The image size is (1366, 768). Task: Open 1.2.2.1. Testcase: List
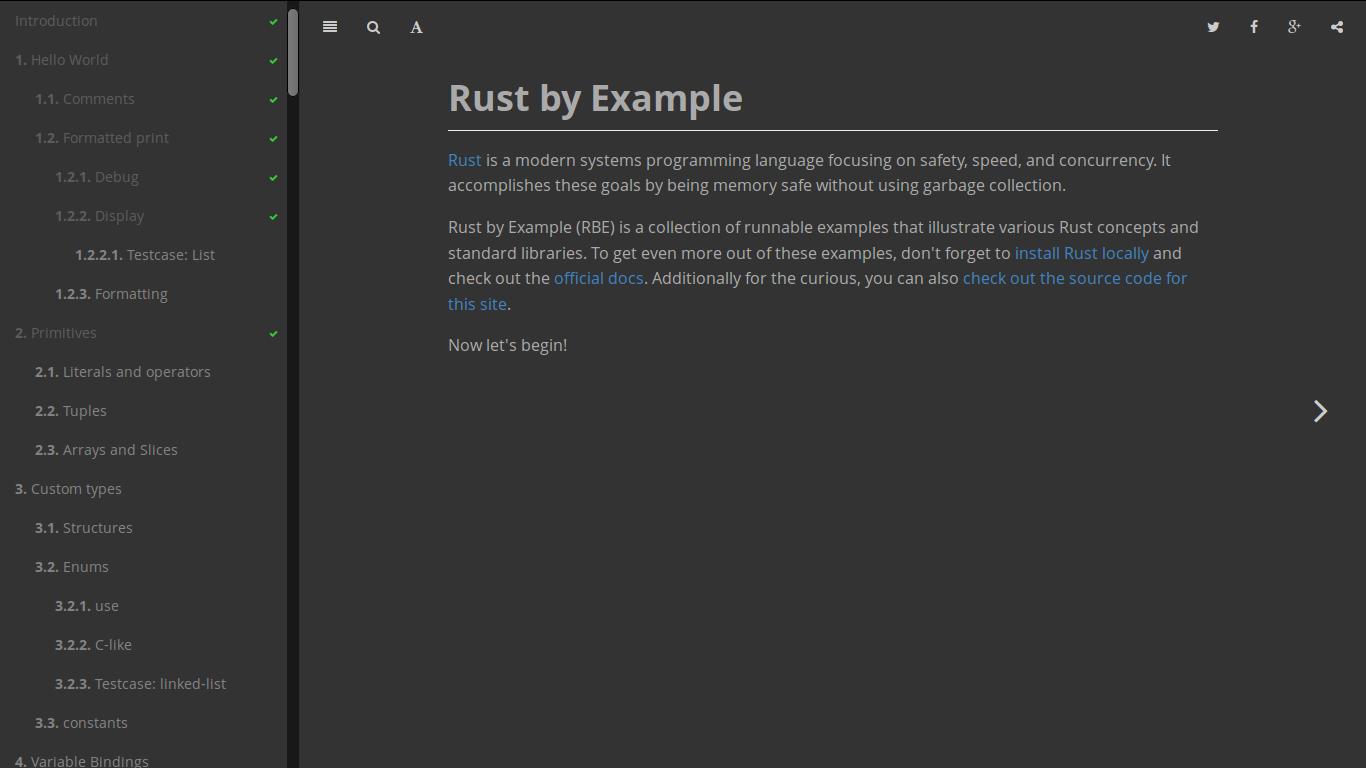pyautogui.click(x=145, y=255)
